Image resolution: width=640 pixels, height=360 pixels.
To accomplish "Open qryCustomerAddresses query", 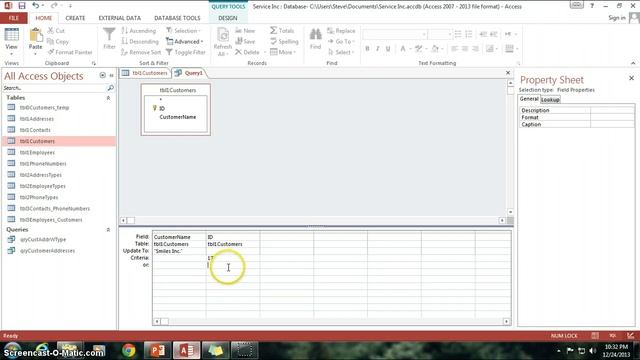I will 47,251.
